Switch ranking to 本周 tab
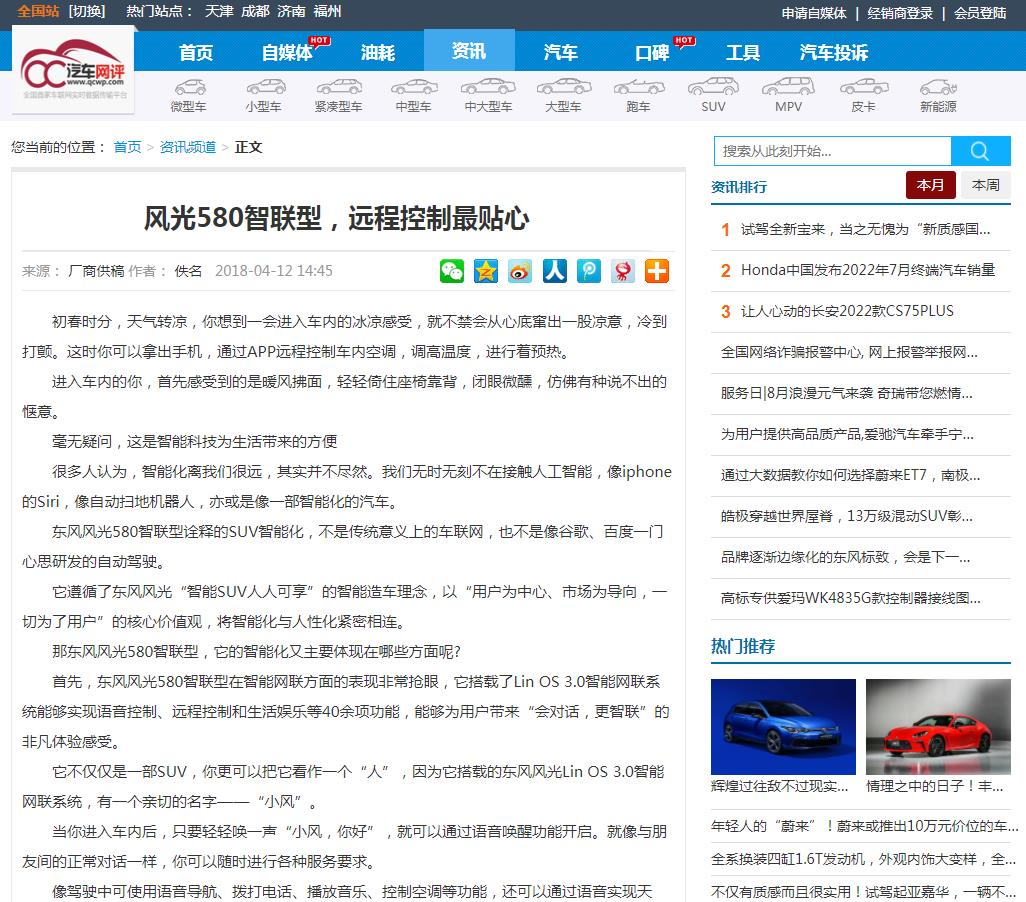Screen dimensions: 1026x902 click(x=985, y=185)
